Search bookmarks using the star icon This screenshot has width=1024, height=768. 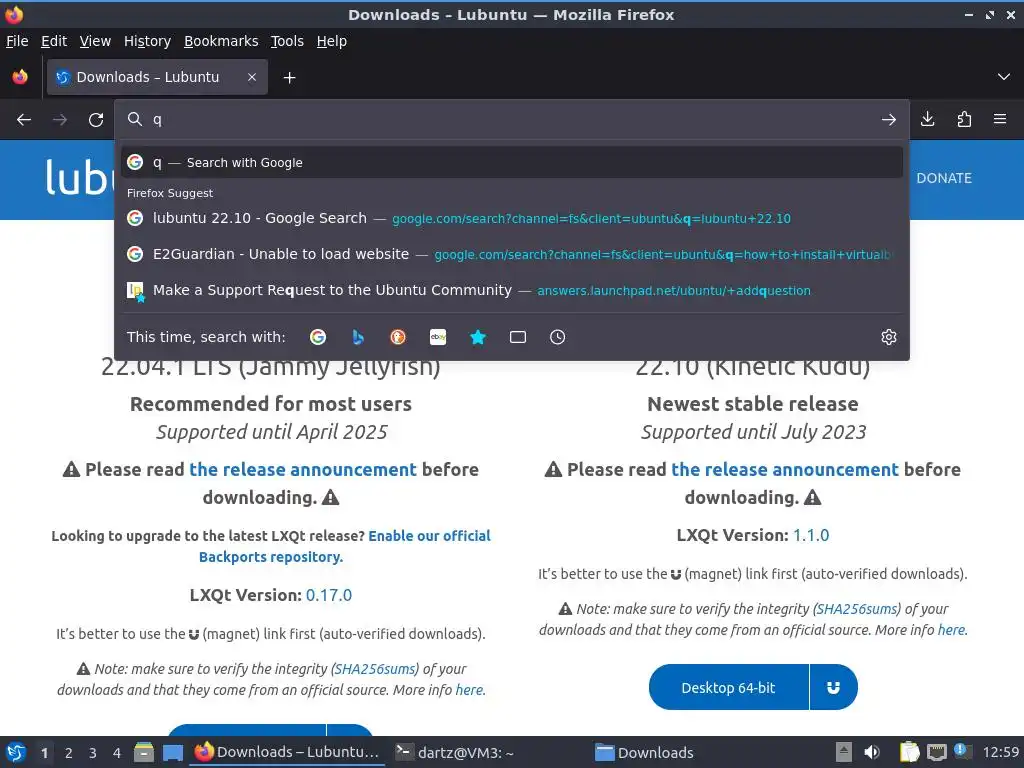[478, 337]
